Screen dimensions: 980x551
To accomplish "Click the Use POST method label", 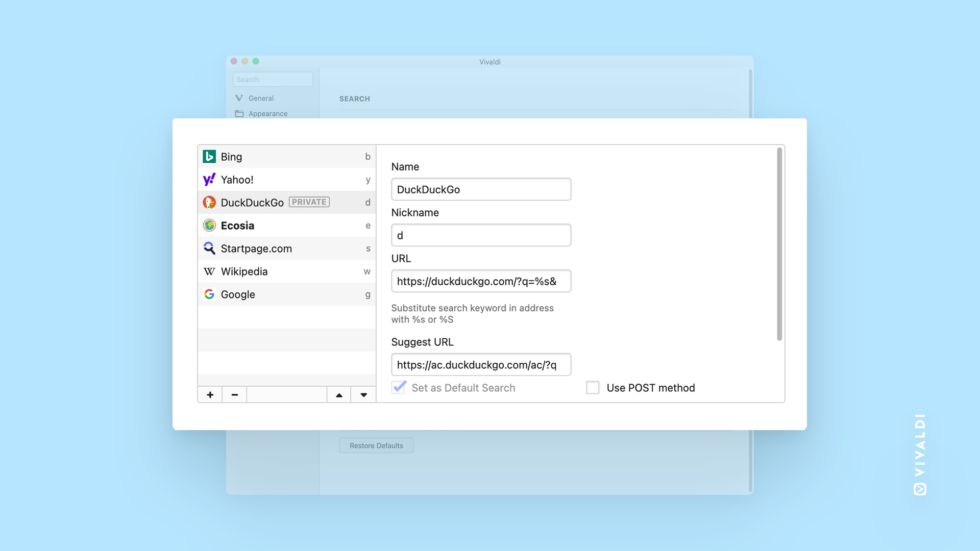I will 651,388.
